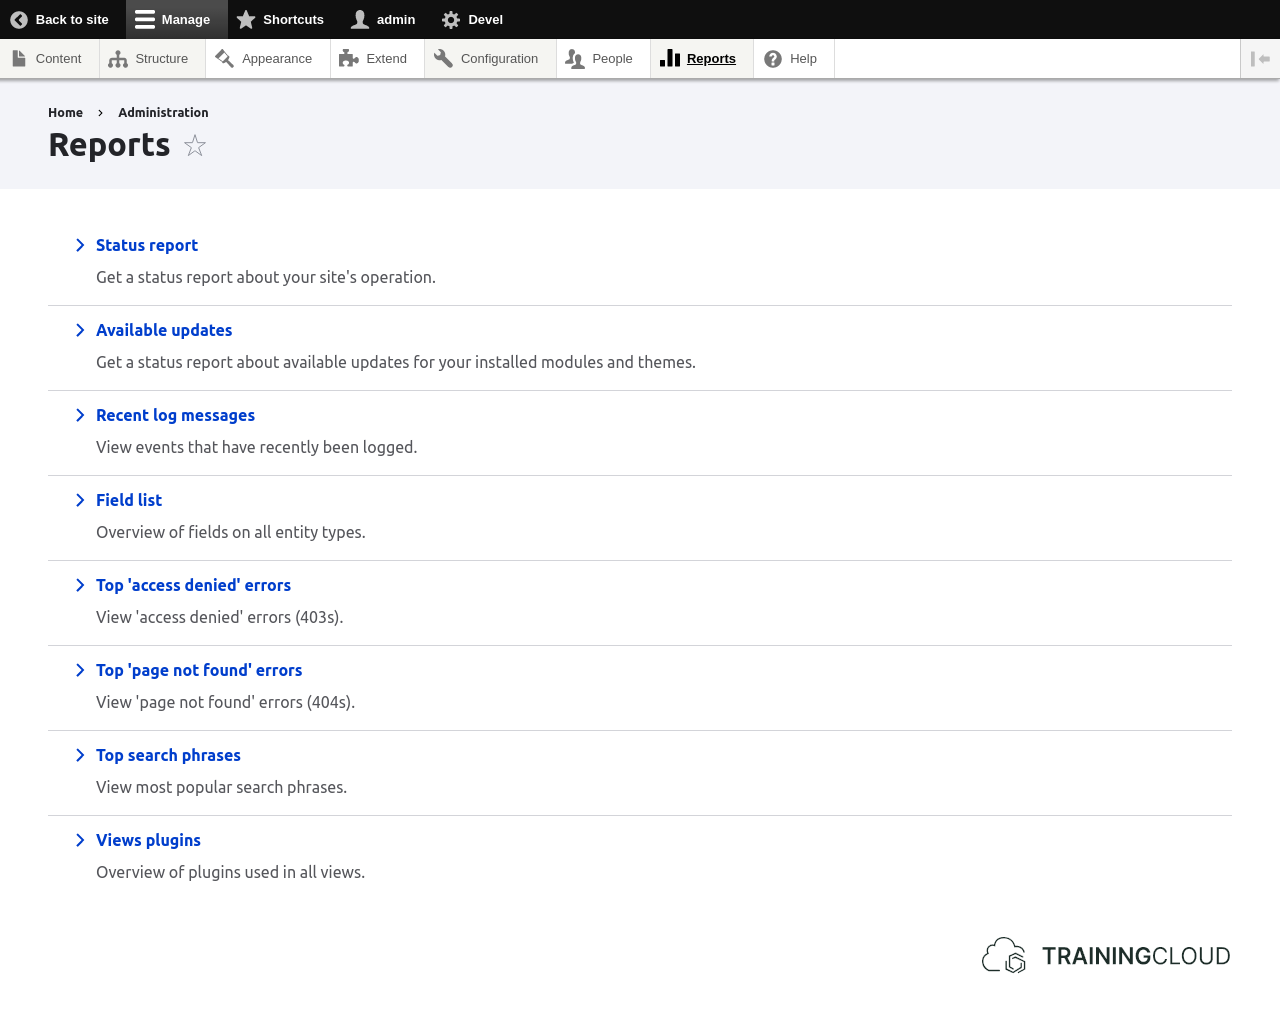Click "View events that have recently been logged."

[x=256, y=447]
